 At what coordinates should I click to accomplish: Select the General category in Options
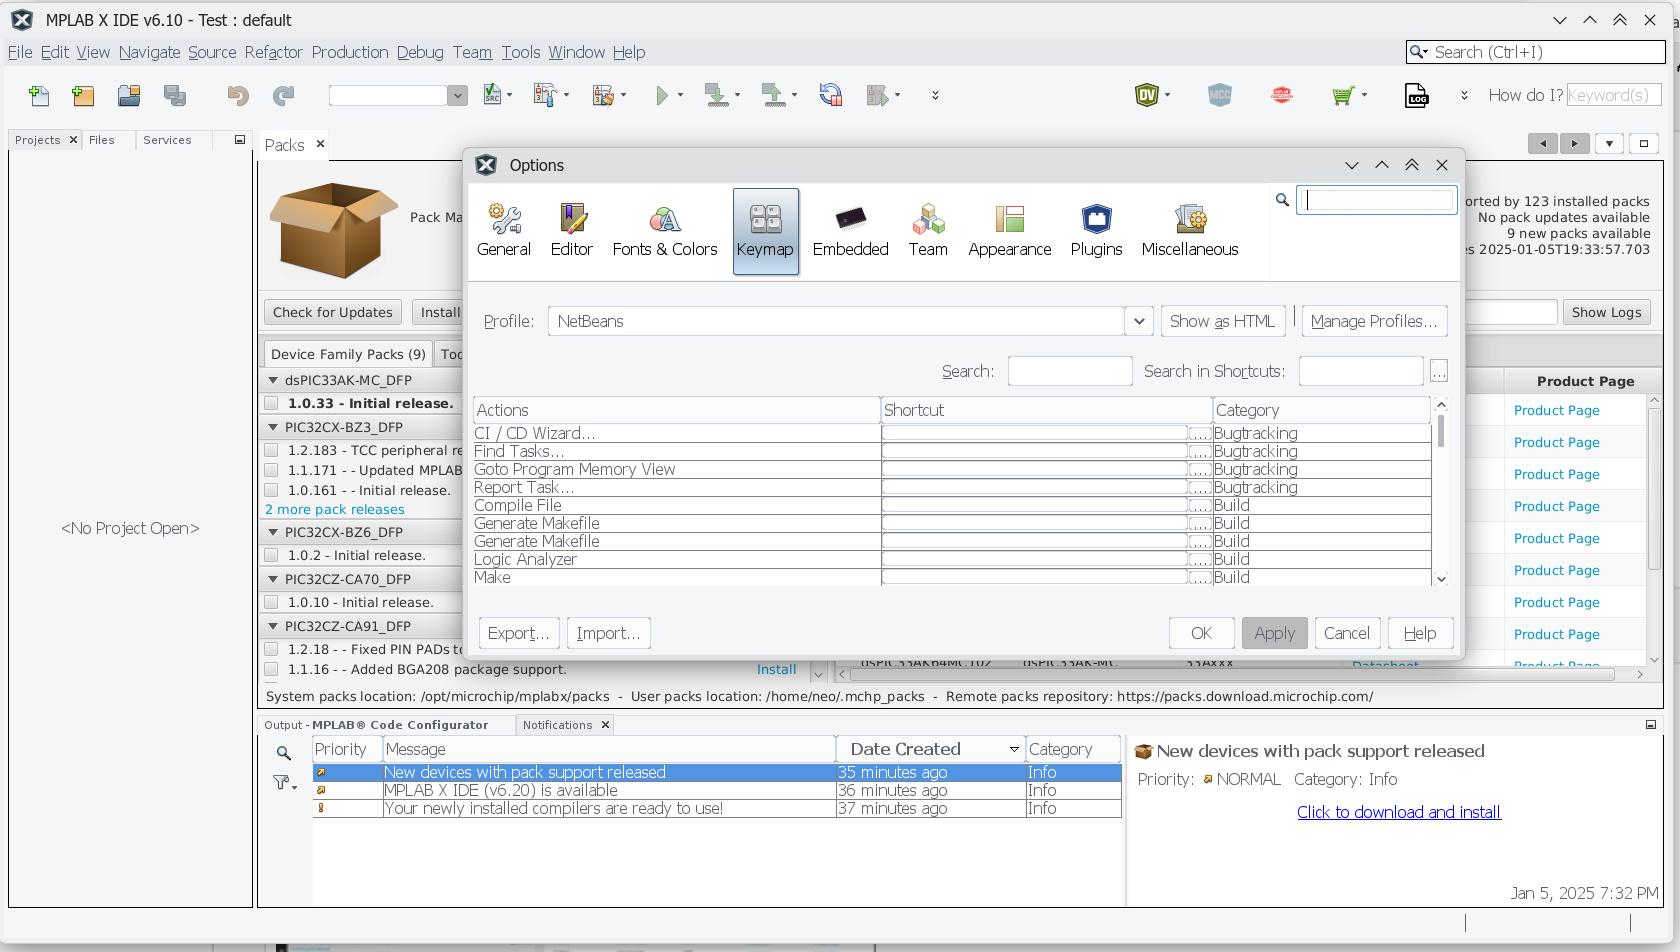[x=503, y=231]
